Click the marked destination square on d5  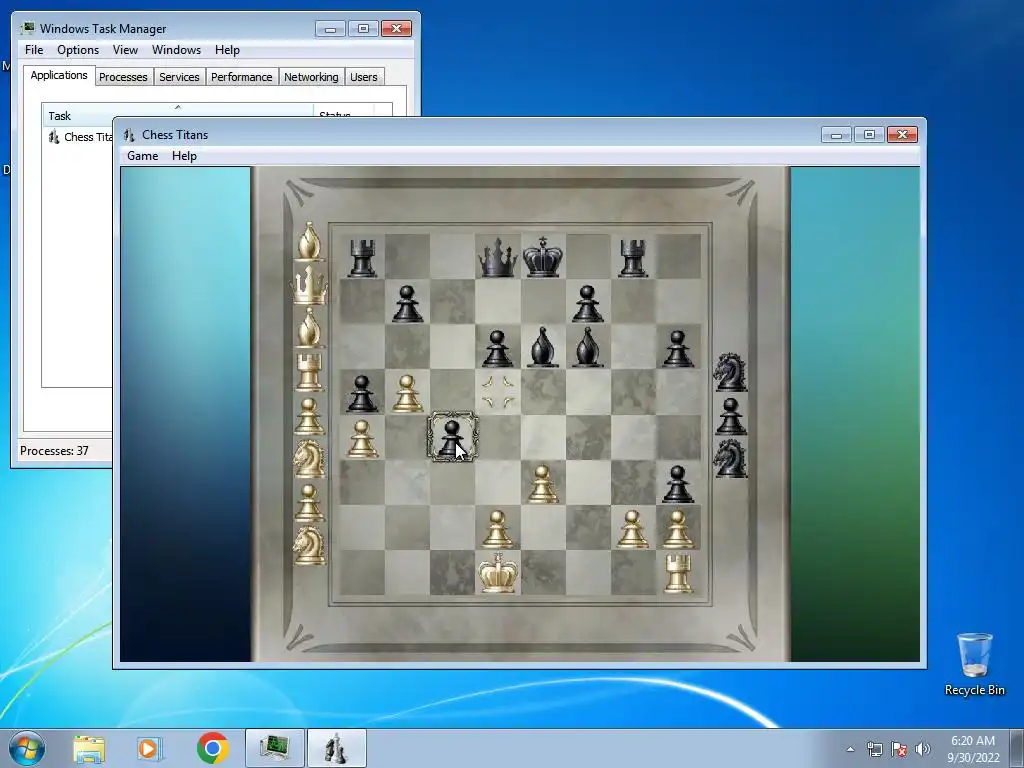point(498,392)
